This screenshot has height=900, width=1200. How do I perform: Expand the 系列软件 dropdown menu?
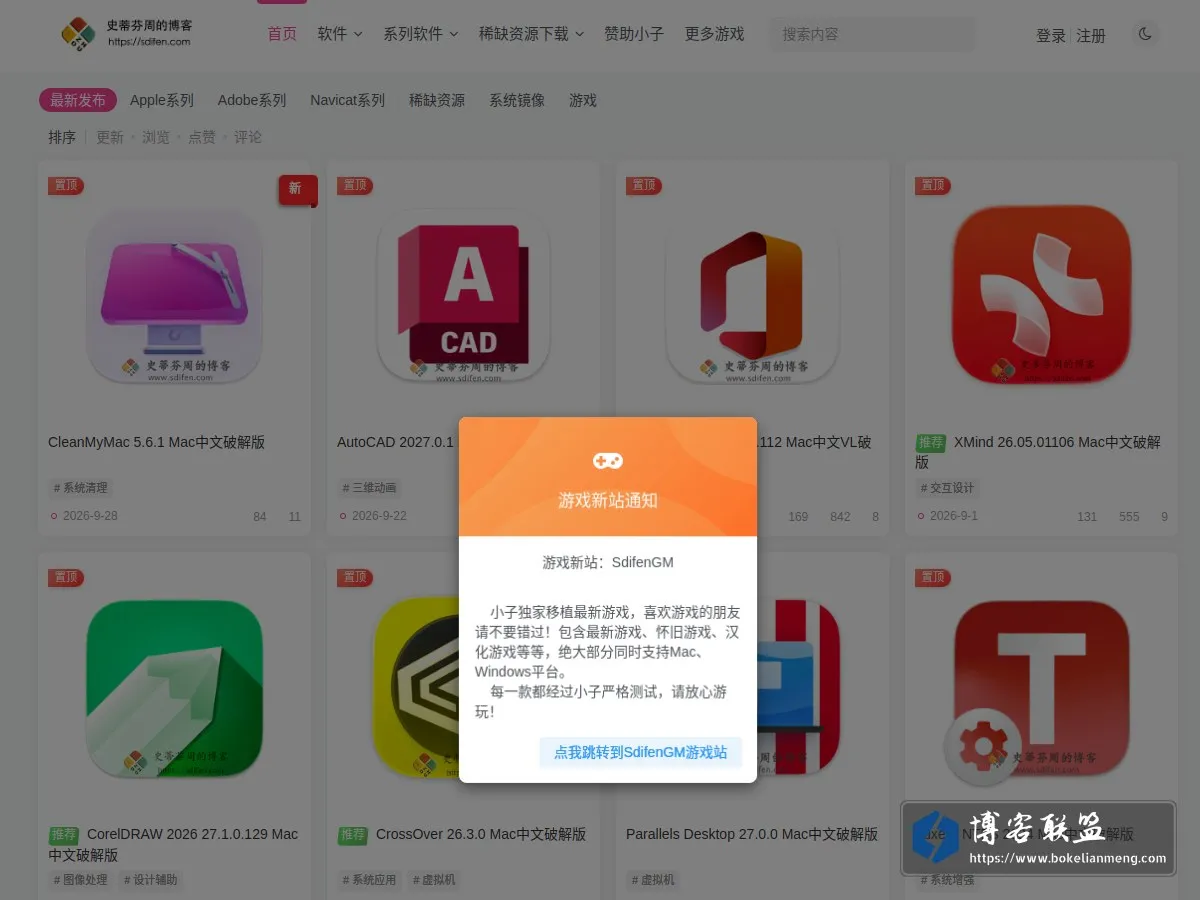(x=420, y=34)
